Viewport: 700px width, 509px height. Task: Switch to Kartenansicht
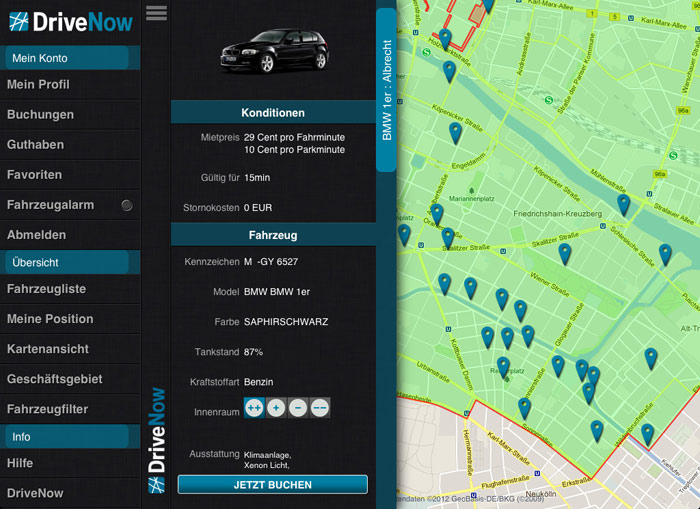tap(70, 349)
